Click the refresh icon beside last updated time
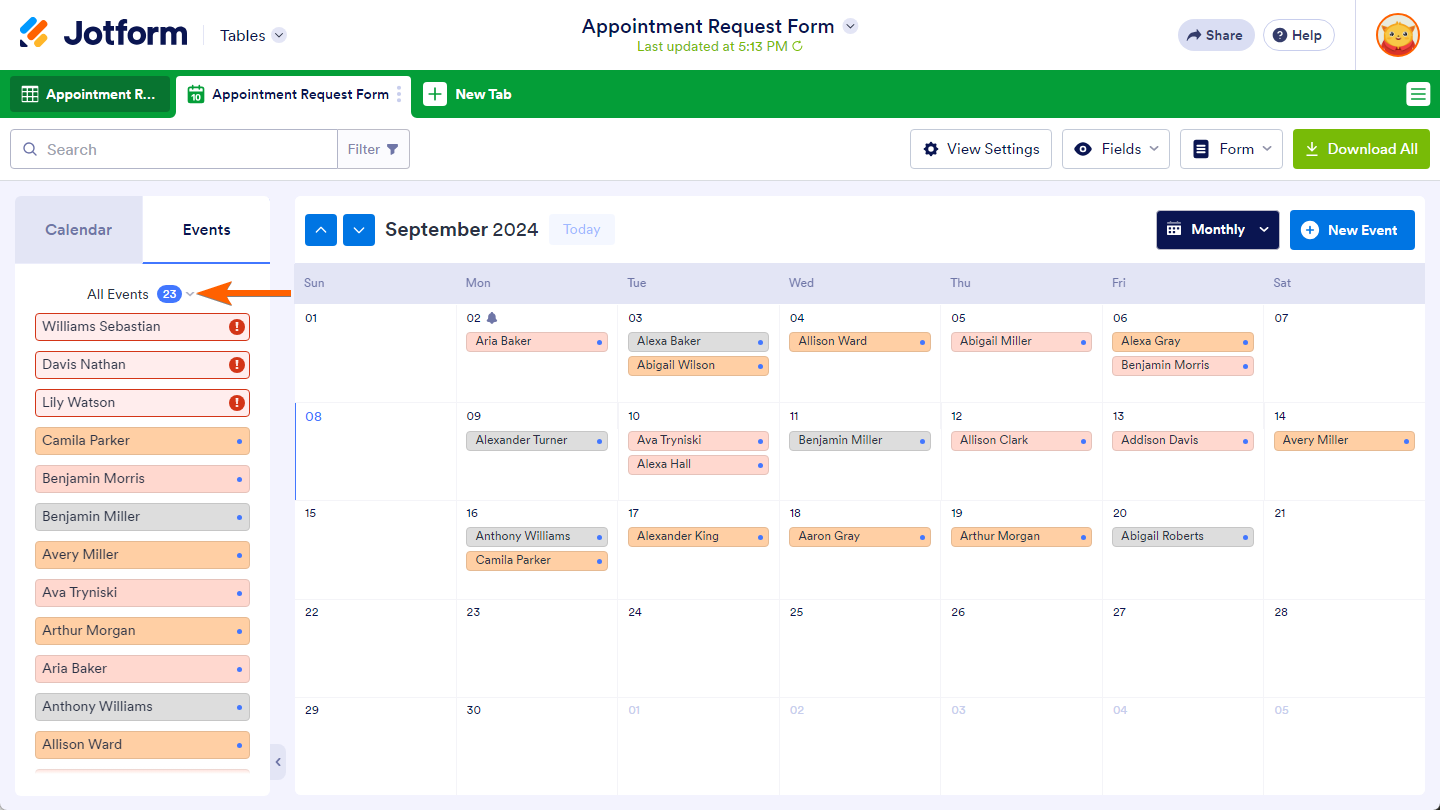 (x=797, y=47)
